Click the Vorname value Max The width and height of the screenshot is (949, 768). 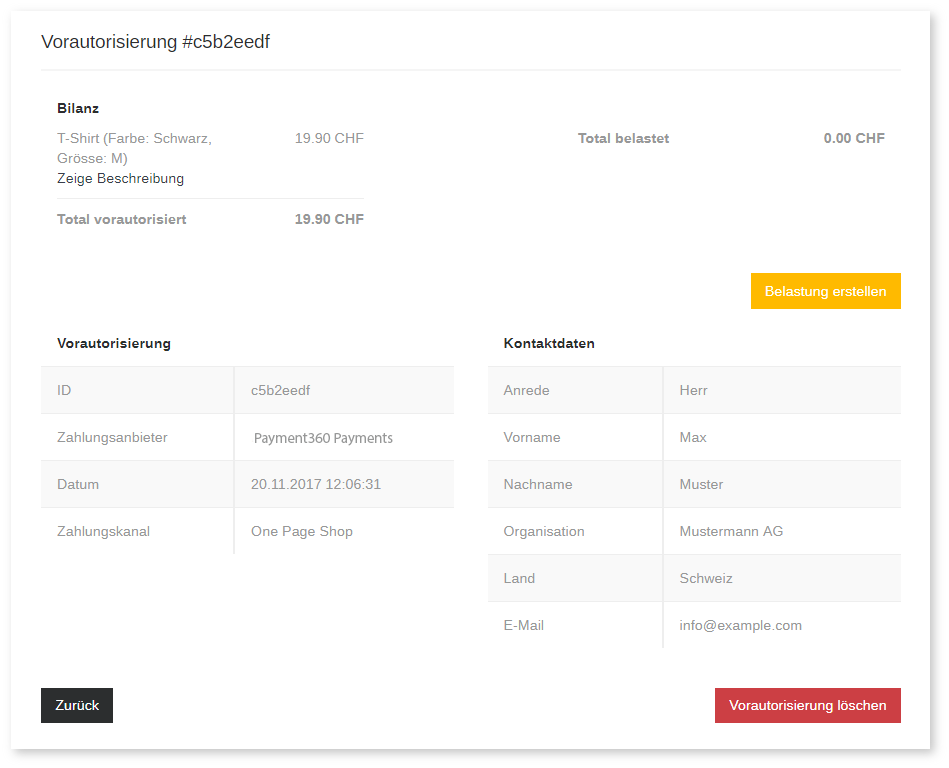pyautogui.click(x=692, y=437)
